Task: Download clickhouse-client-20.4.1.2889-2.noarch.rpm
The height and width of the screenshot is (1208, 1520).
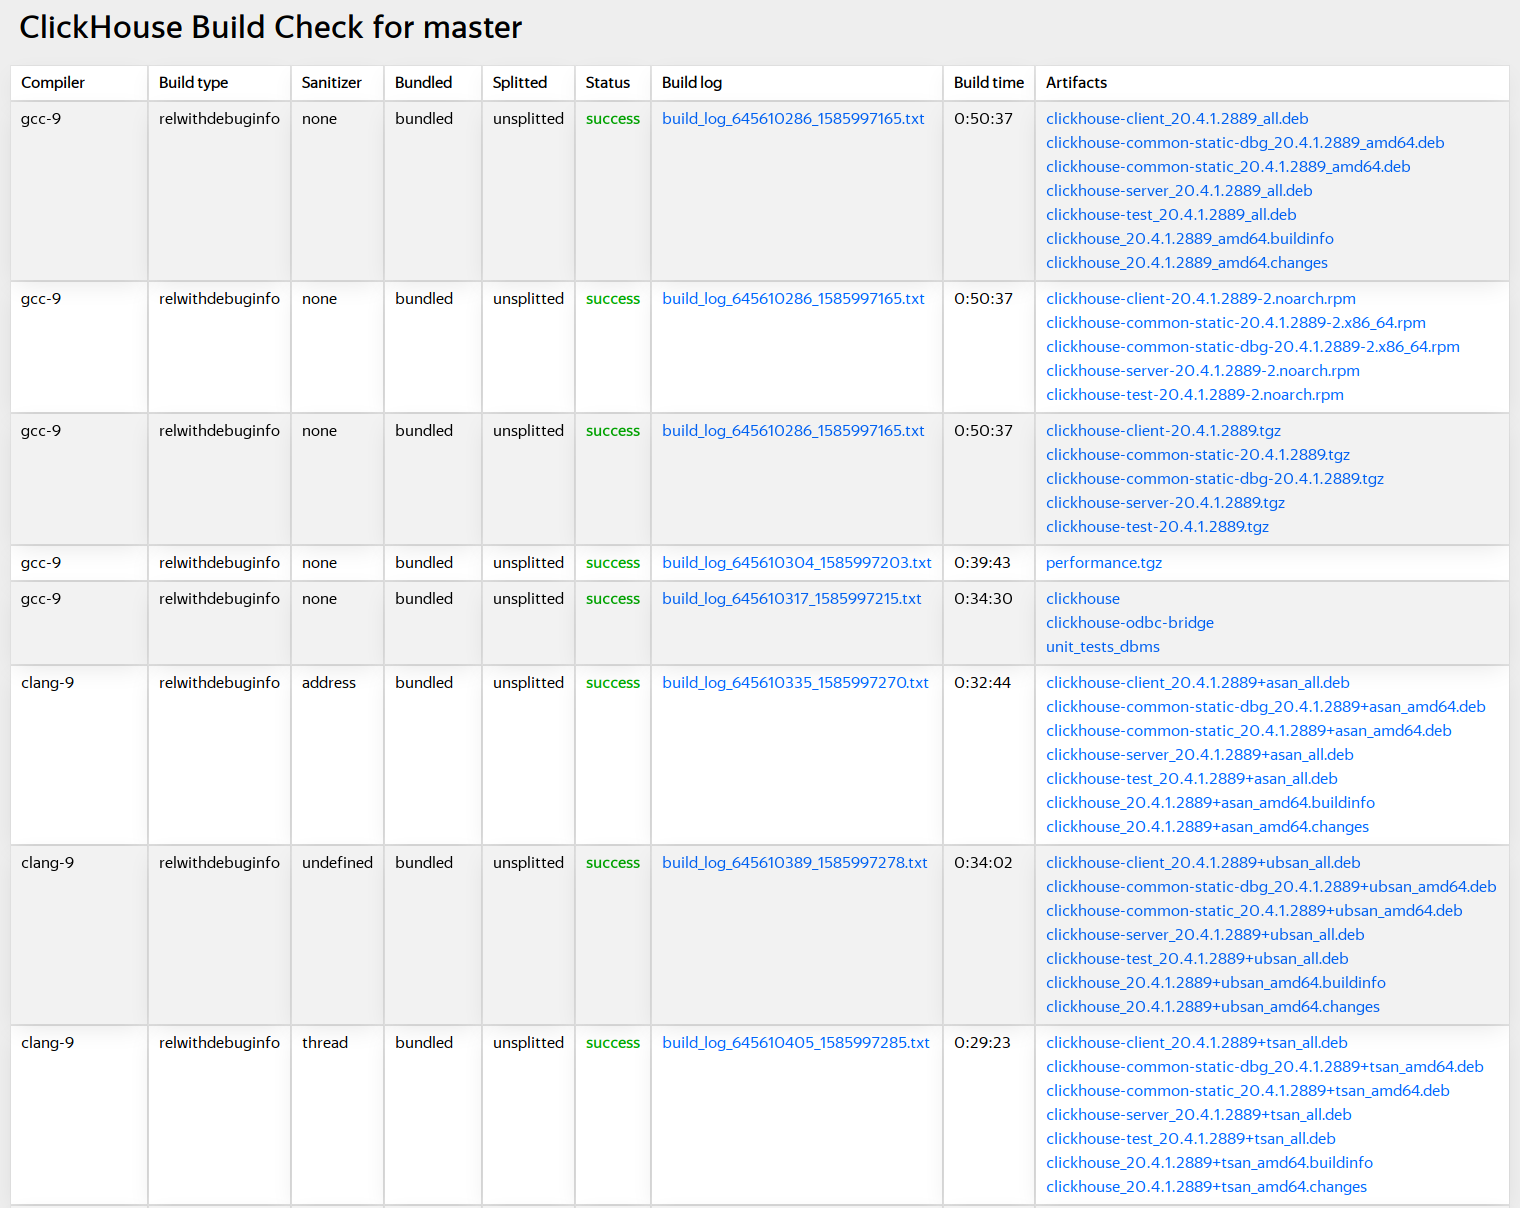Action: (1200, 299)
